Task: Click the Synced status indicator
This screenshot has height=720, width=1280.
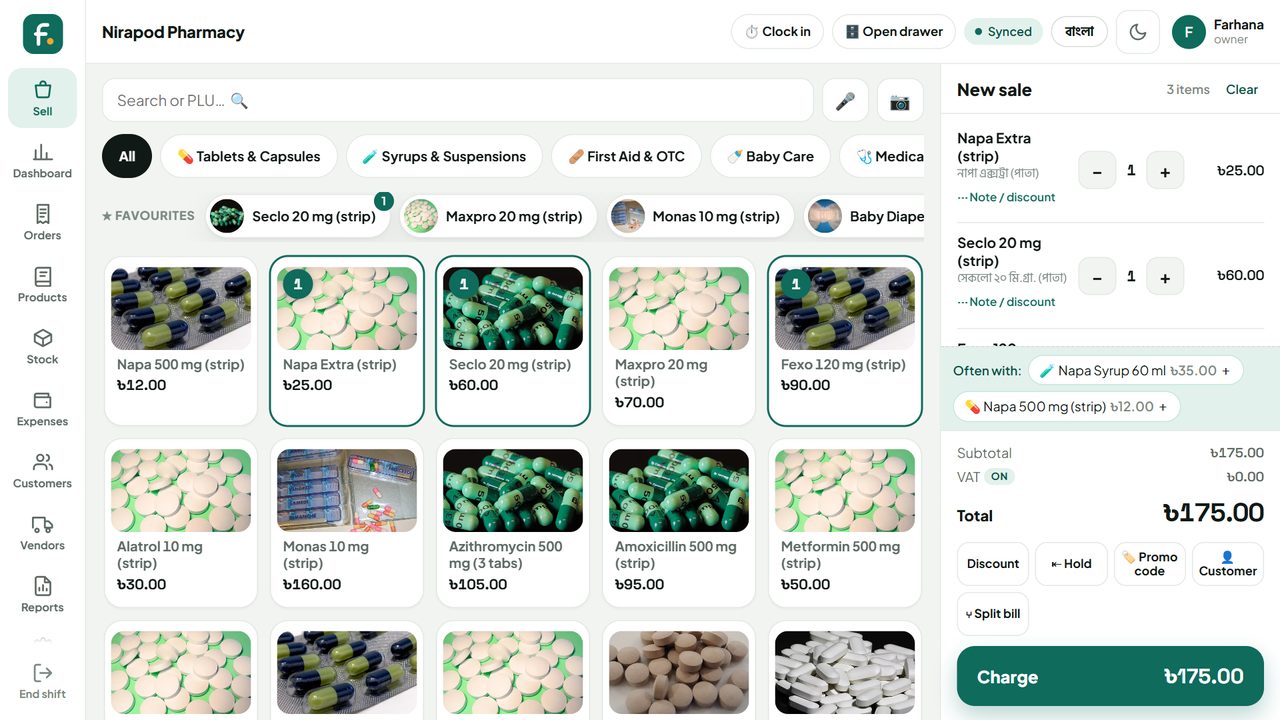Action: pos(1003,32)
